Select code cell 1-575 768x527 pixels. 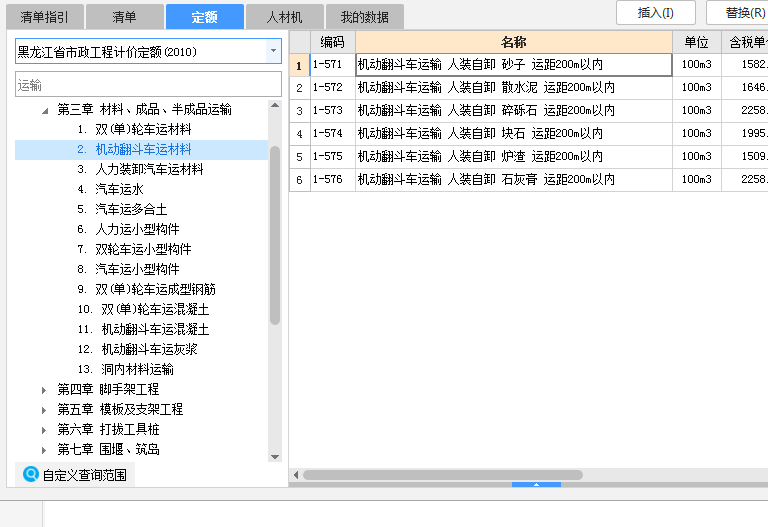pyautogui.click(x=333, y=157)
